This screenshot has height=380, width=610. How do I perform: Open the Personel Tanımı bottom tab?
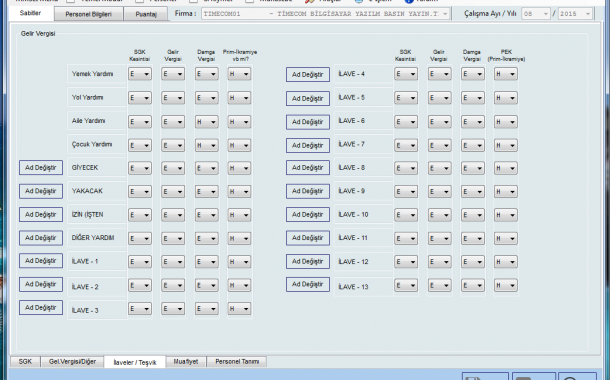[237, 362]
